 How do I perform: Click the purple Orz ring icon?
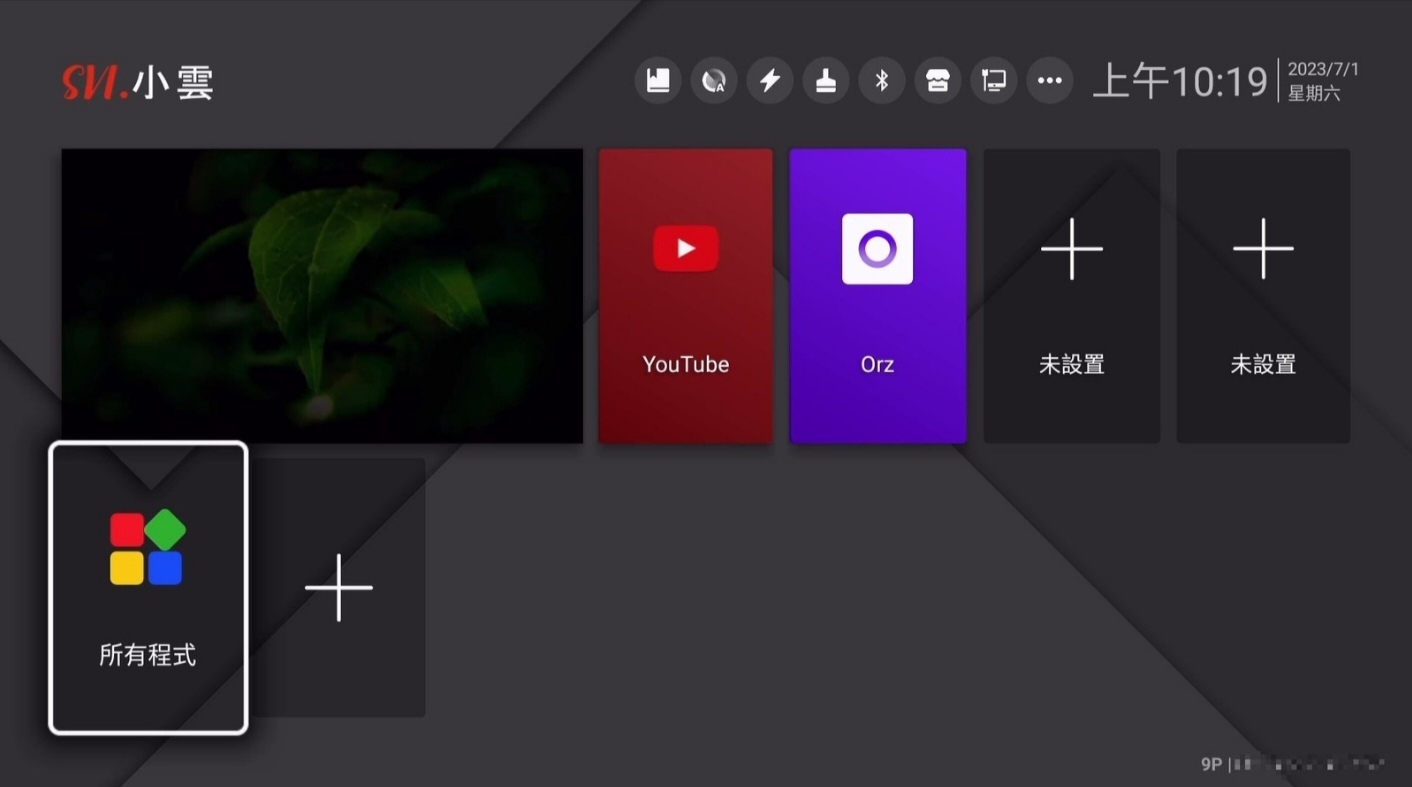(877, 248)
